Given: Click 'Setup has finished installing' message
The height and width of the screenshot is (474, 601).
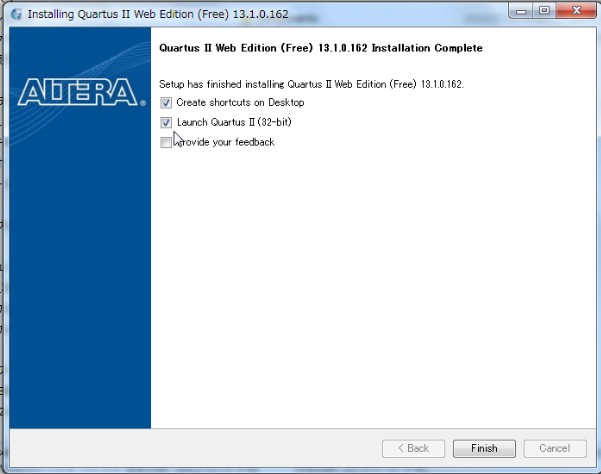Looking at the screenshot, I should coord(311,84).
